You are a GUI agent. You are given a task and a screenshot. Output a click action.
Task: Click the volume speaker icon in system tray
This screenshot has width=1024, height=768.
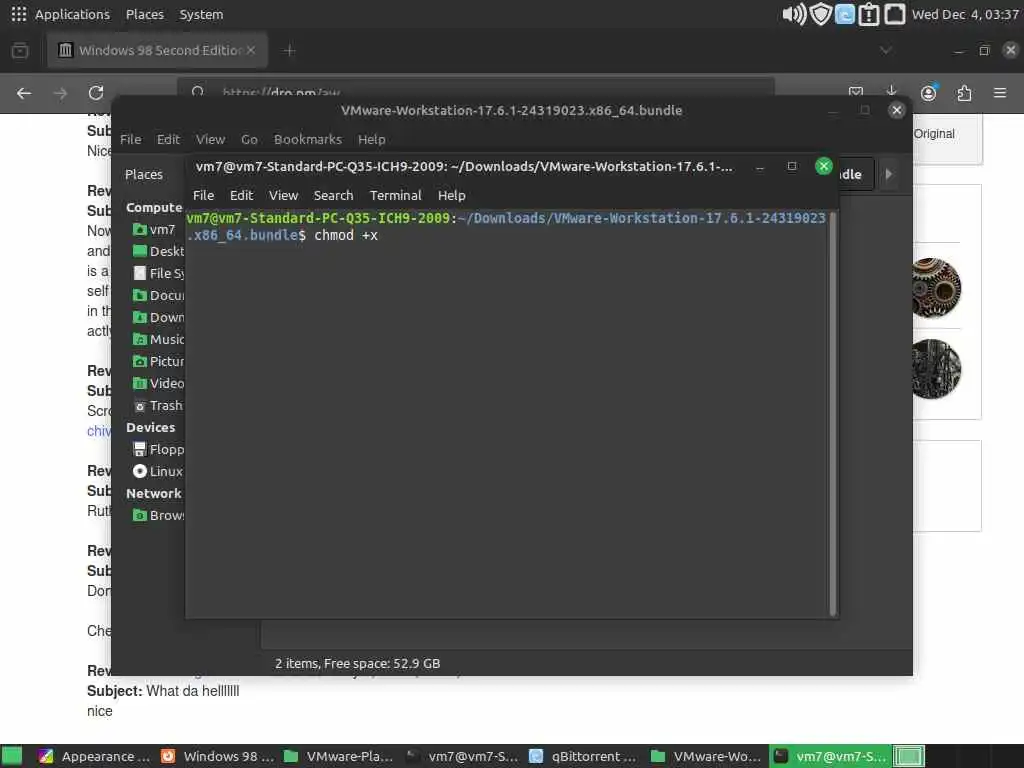[794, 14]
